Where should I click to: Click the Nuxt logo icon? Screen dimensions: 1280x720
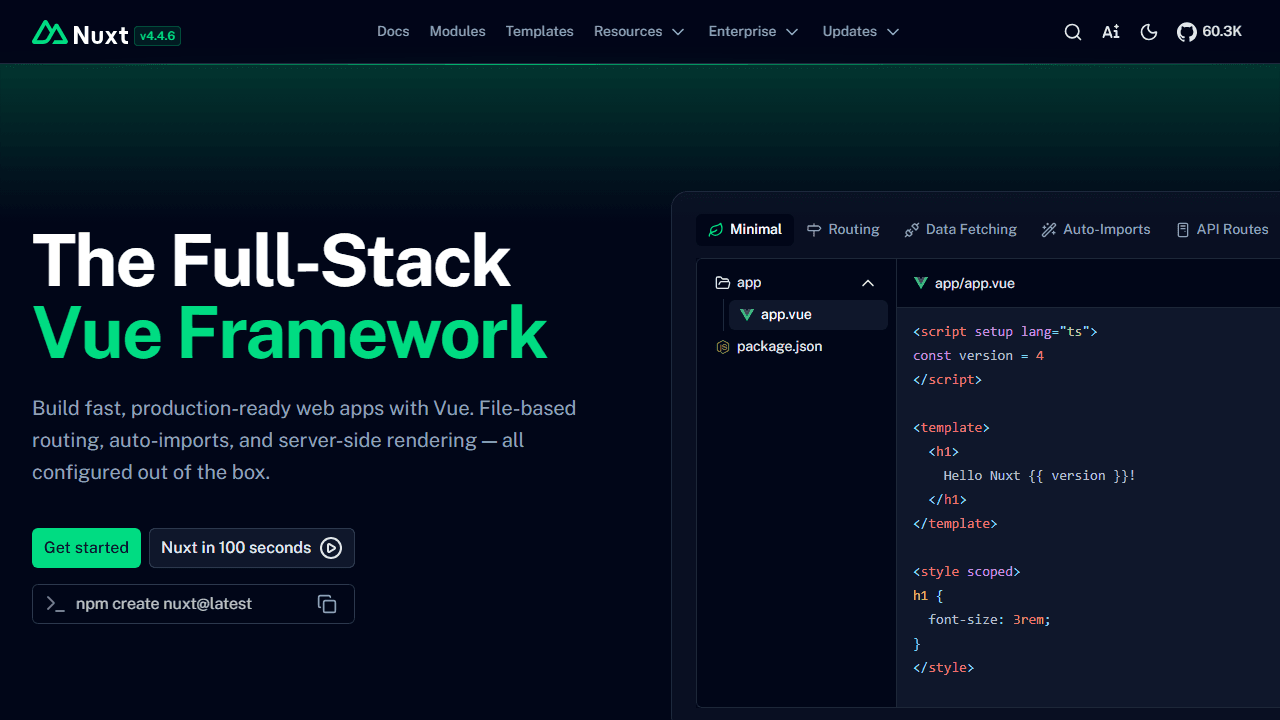click(49, 33)
